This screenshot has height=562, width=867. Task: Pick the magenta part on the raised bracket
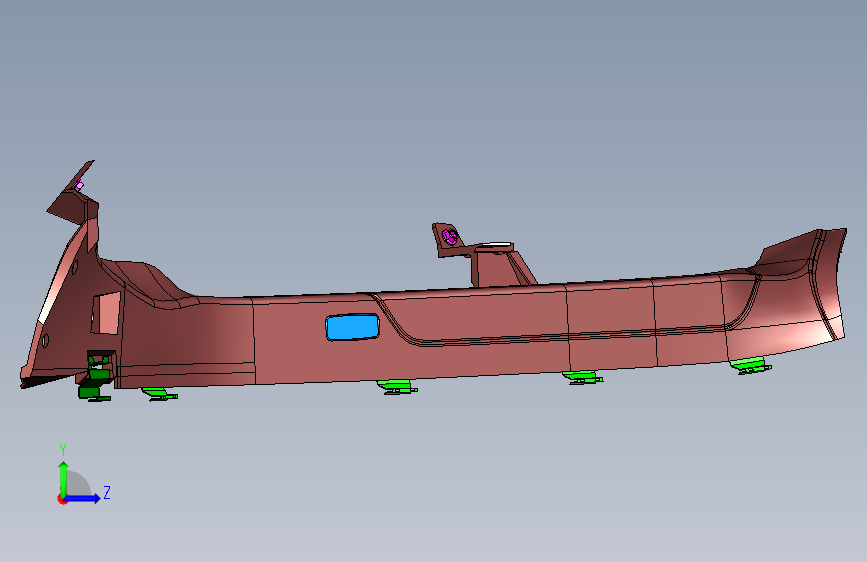point(450,237)
